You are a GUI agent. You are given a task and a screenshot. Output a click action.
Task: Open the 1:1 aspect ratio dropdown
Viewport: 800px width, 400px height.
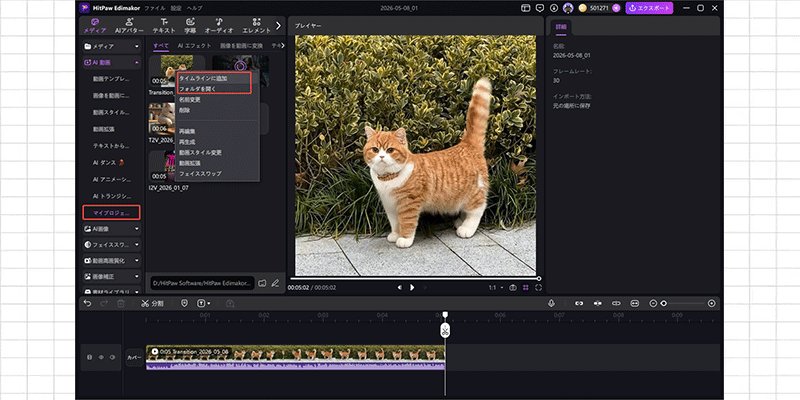495,288
